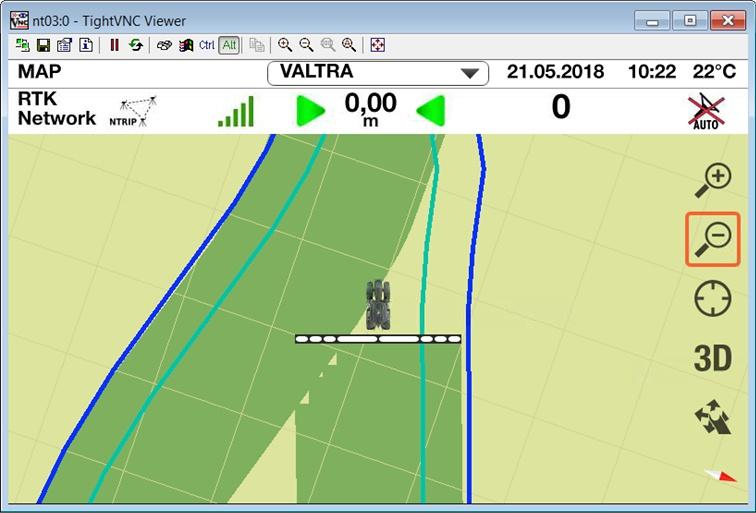756x513 pixels.
Task: Click the transfer files toolbar icon
Action: coord(257,45)
